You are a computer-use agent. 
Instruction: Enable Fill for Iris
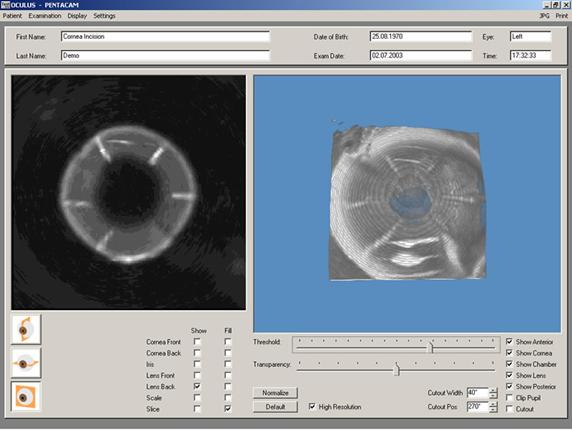coord(228,364)
